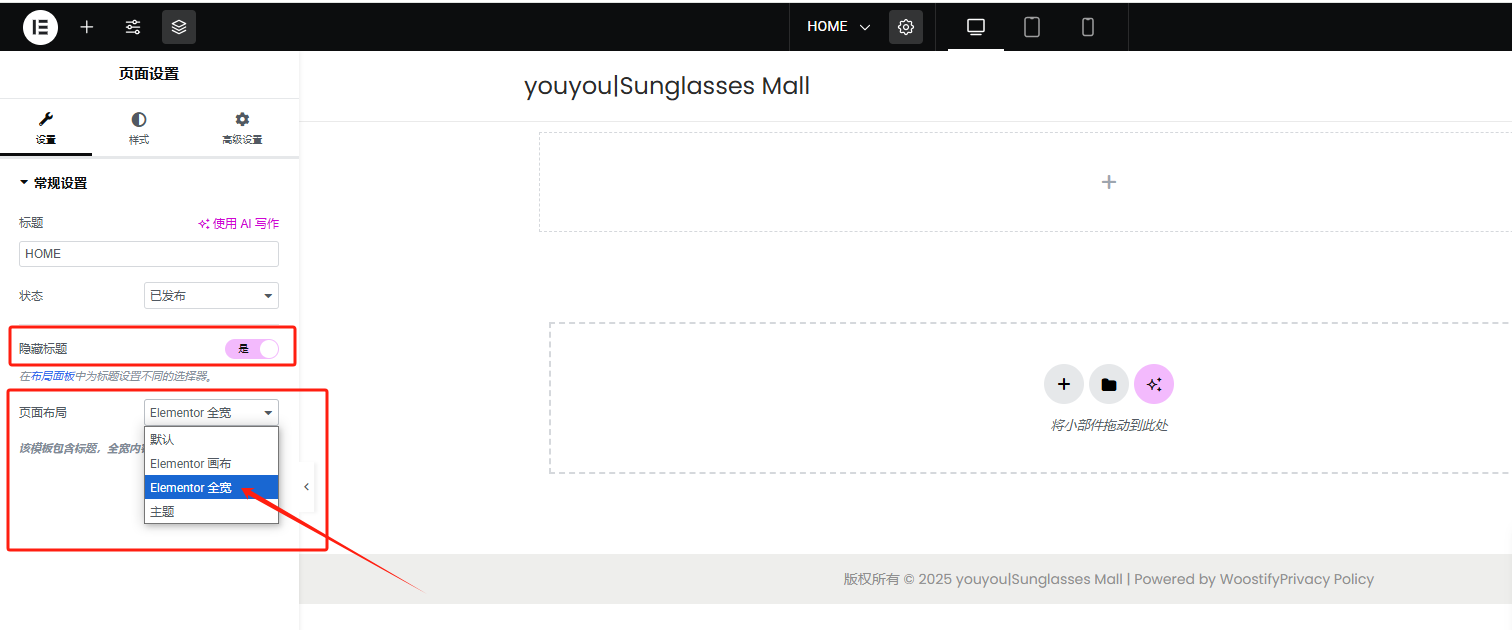Open site settings sliders icon
Viewport: 1512px width, 630px height.
coord(133,27)
